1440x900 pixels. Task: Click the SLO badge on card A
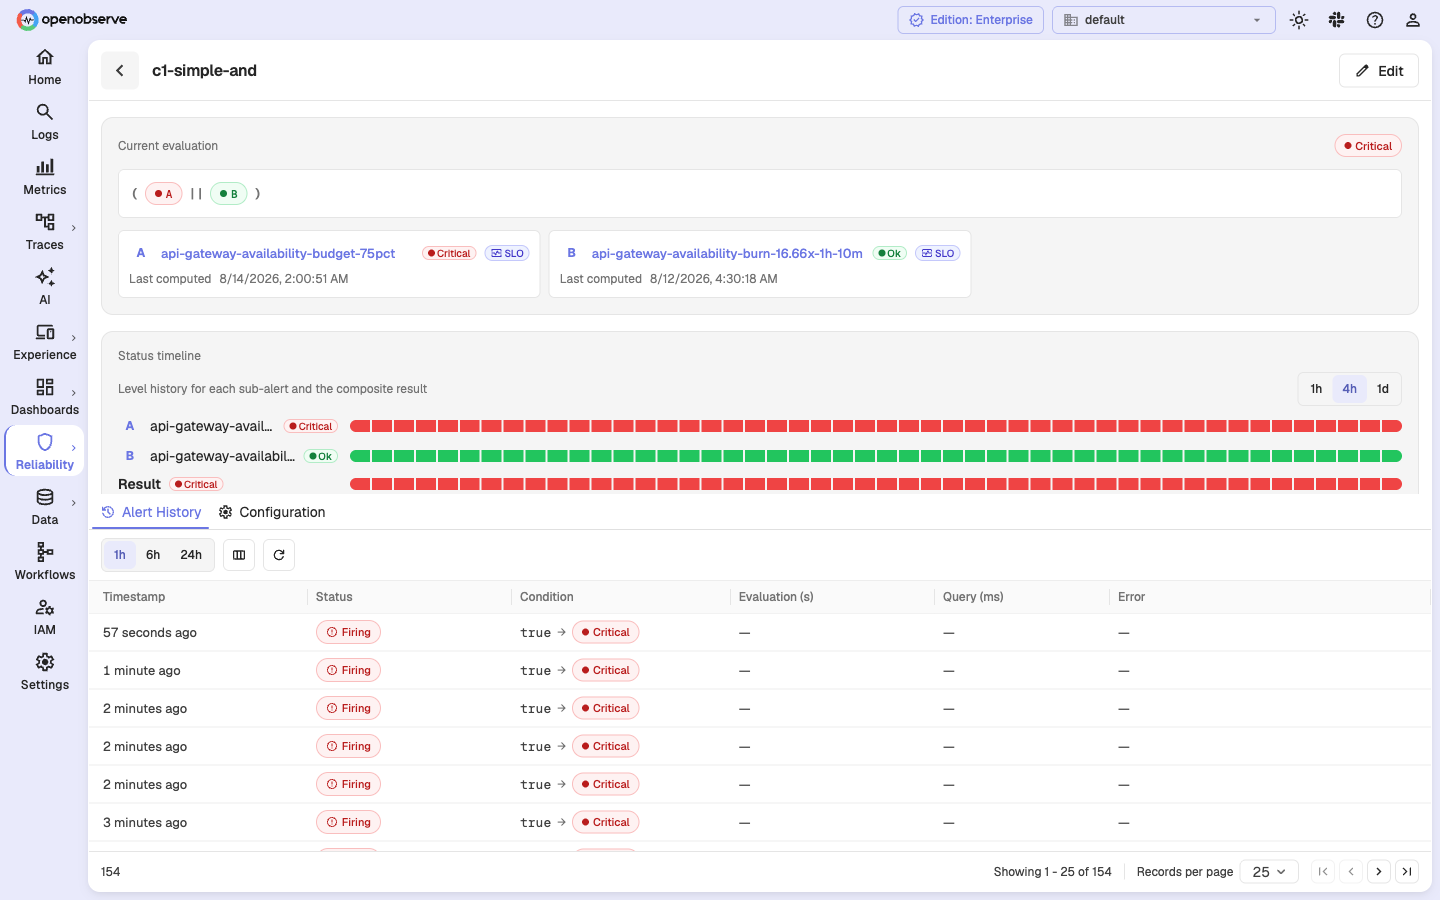pos(507,253)
